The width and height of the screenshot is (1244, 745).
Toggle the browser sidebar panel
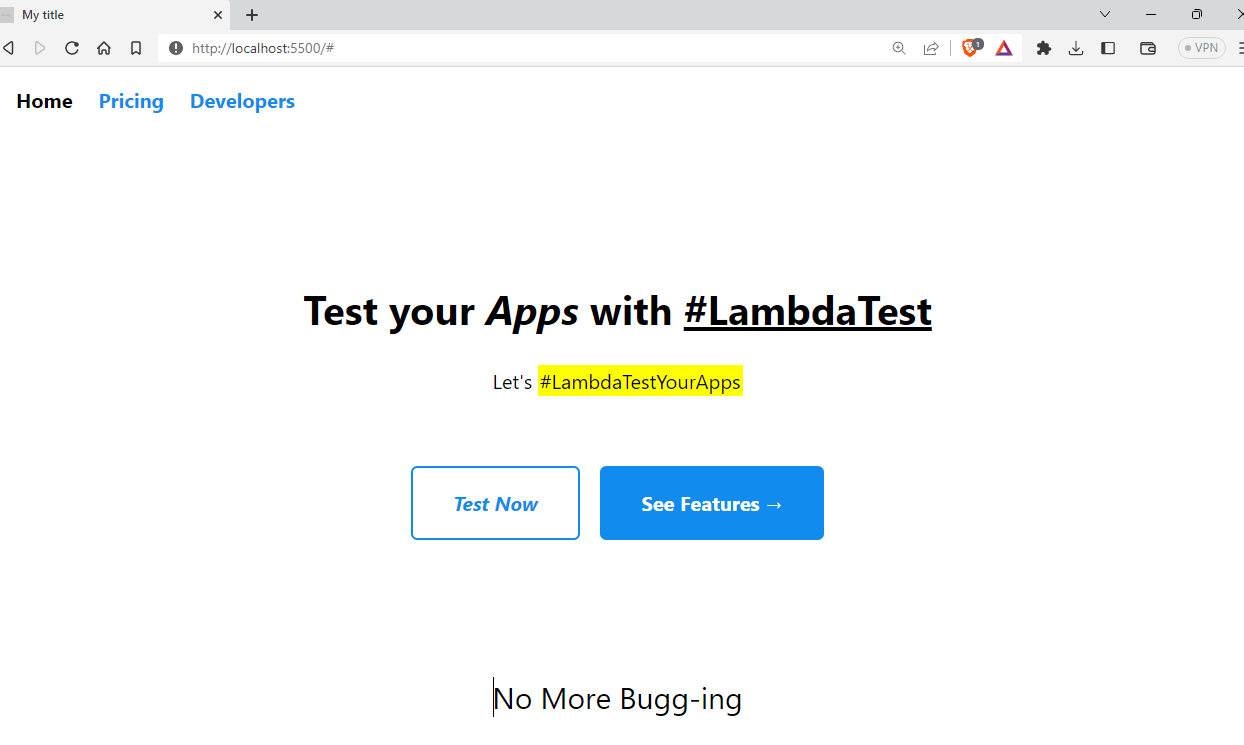[1108, 48]
